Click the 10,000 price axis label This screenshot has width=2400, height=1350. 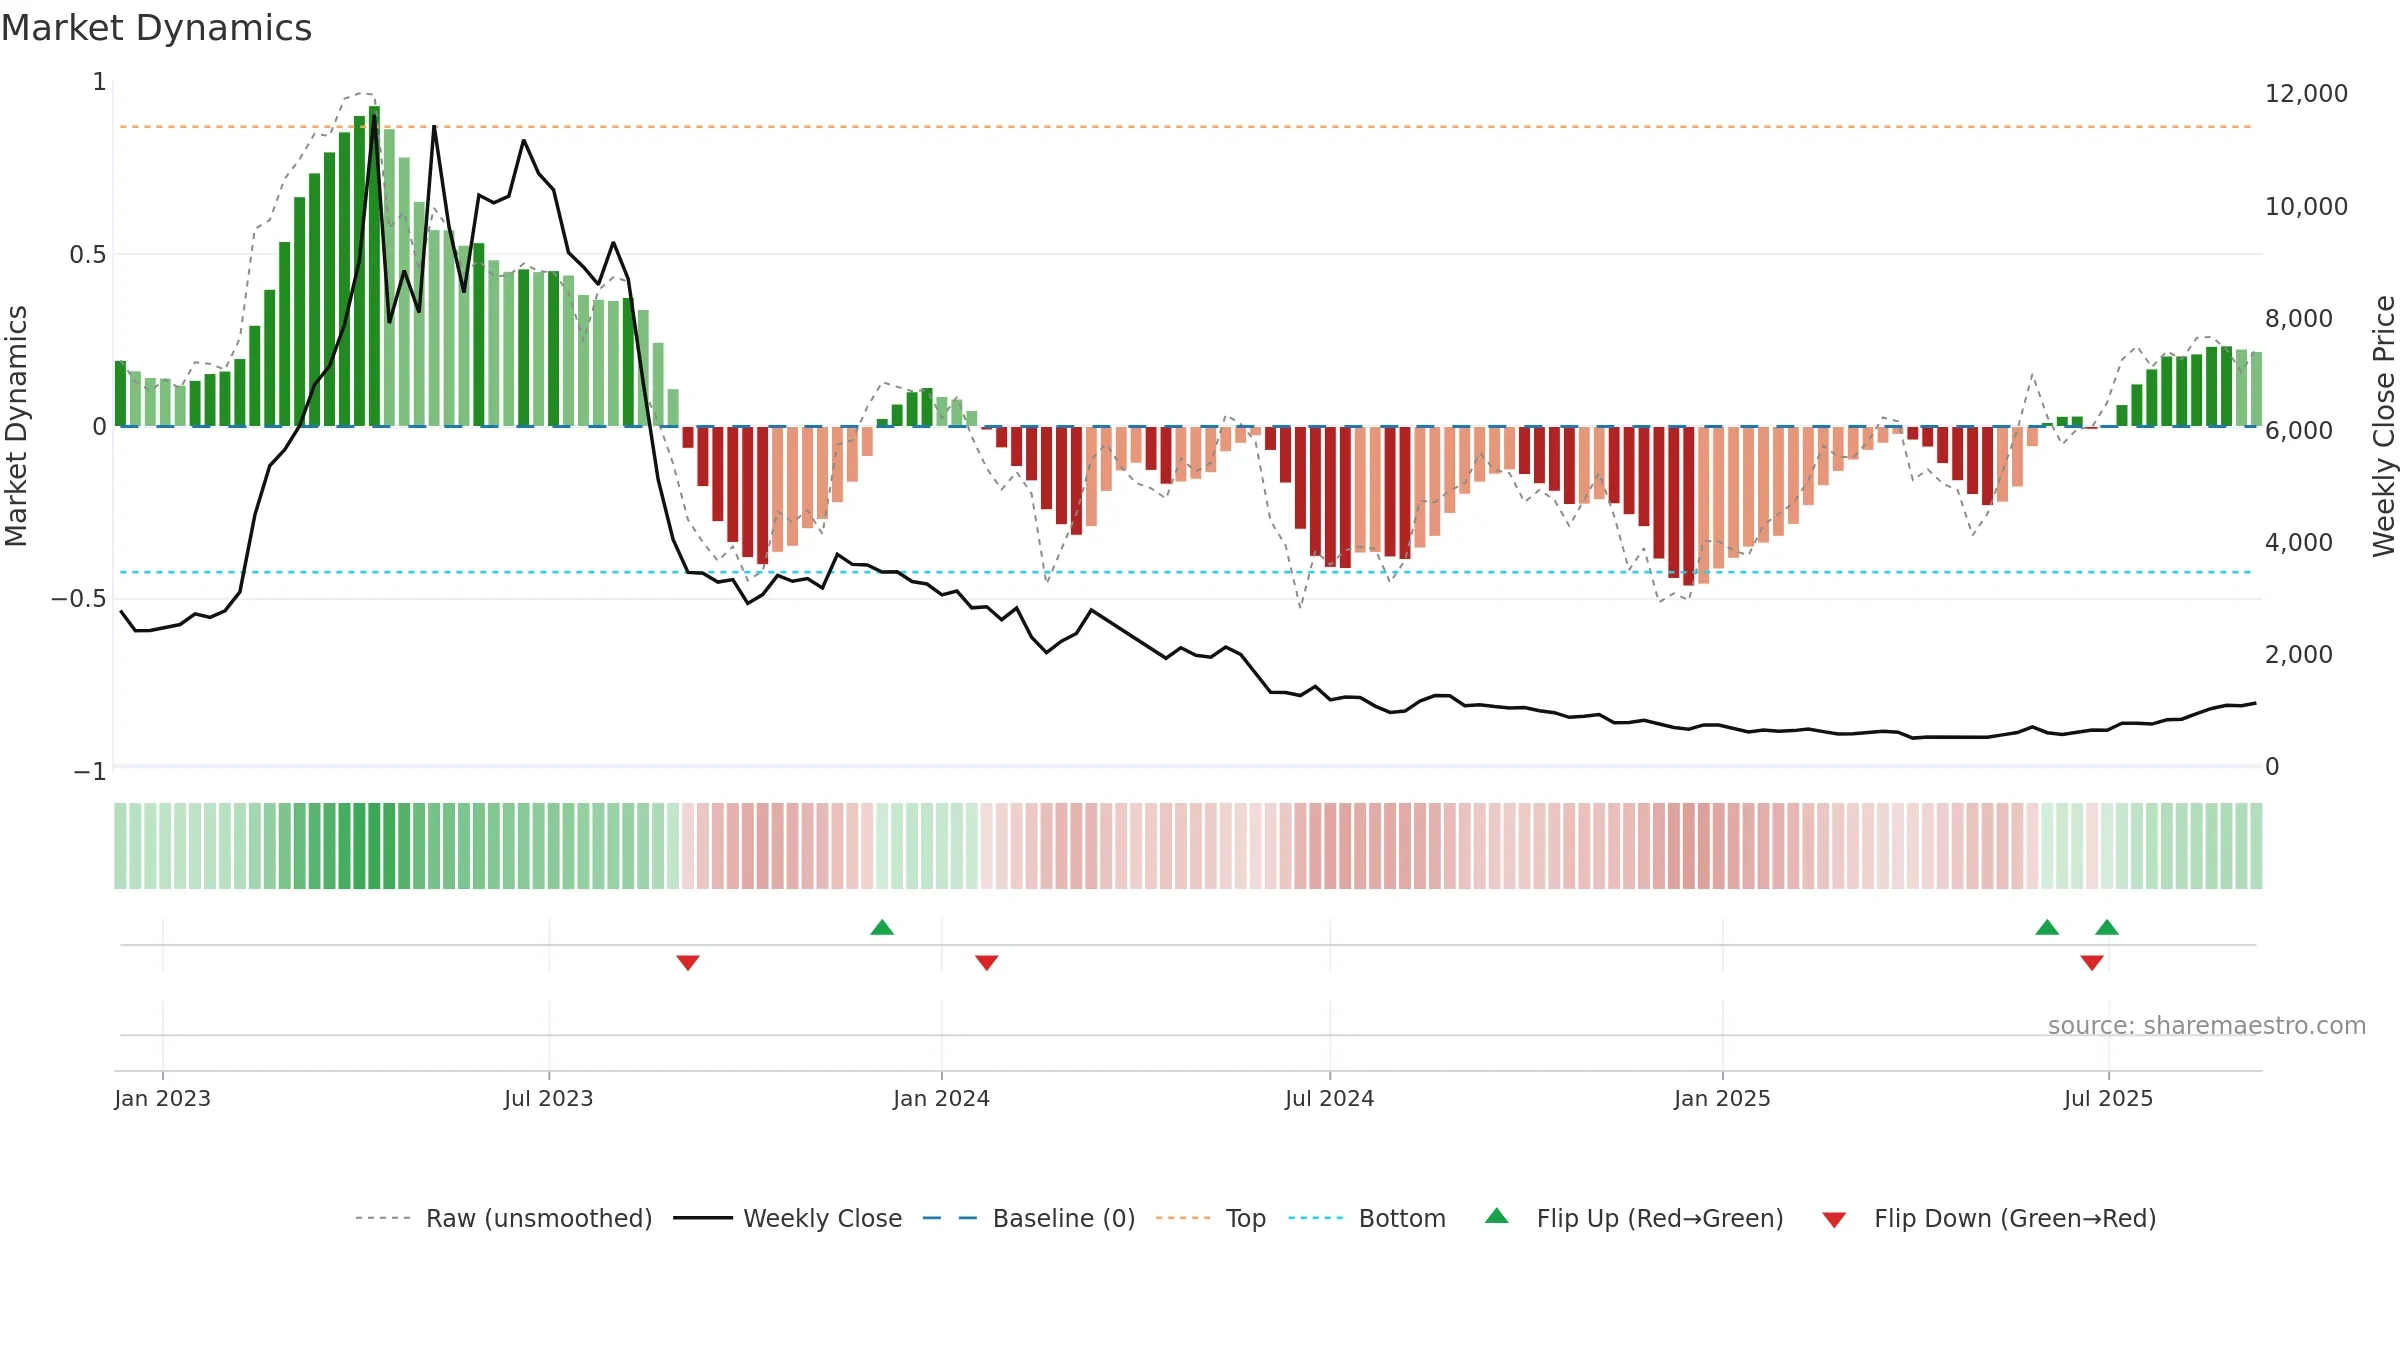coord(2306,206)
